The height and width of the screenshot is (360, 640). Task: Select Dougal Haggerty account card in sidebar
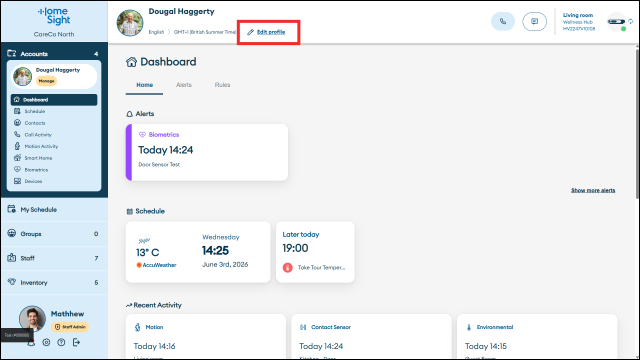pos(54,76)
